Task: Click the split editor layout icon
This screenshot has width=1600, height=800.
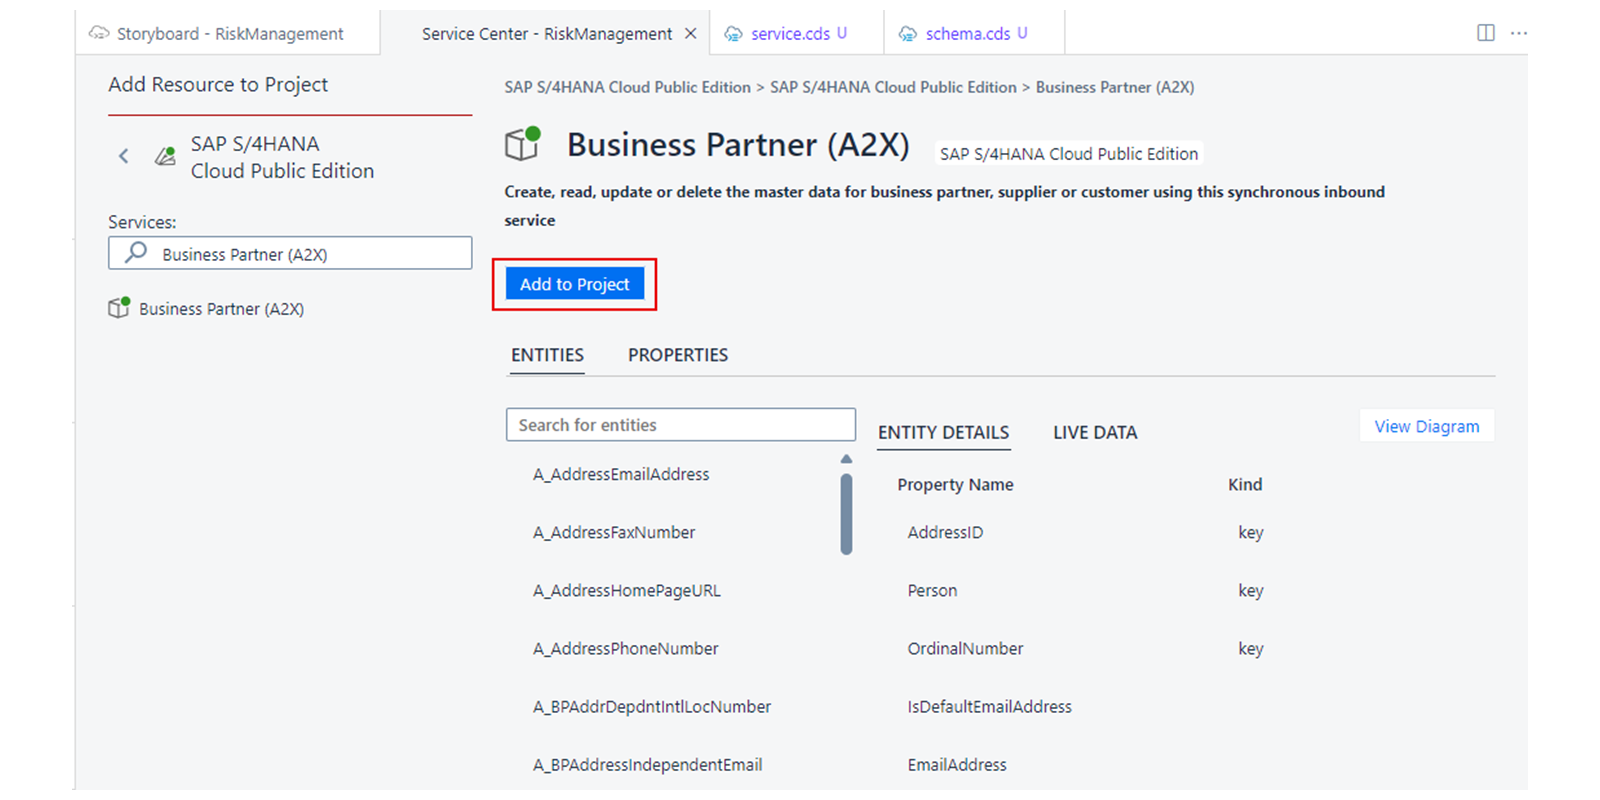Action: (1486, 33)
